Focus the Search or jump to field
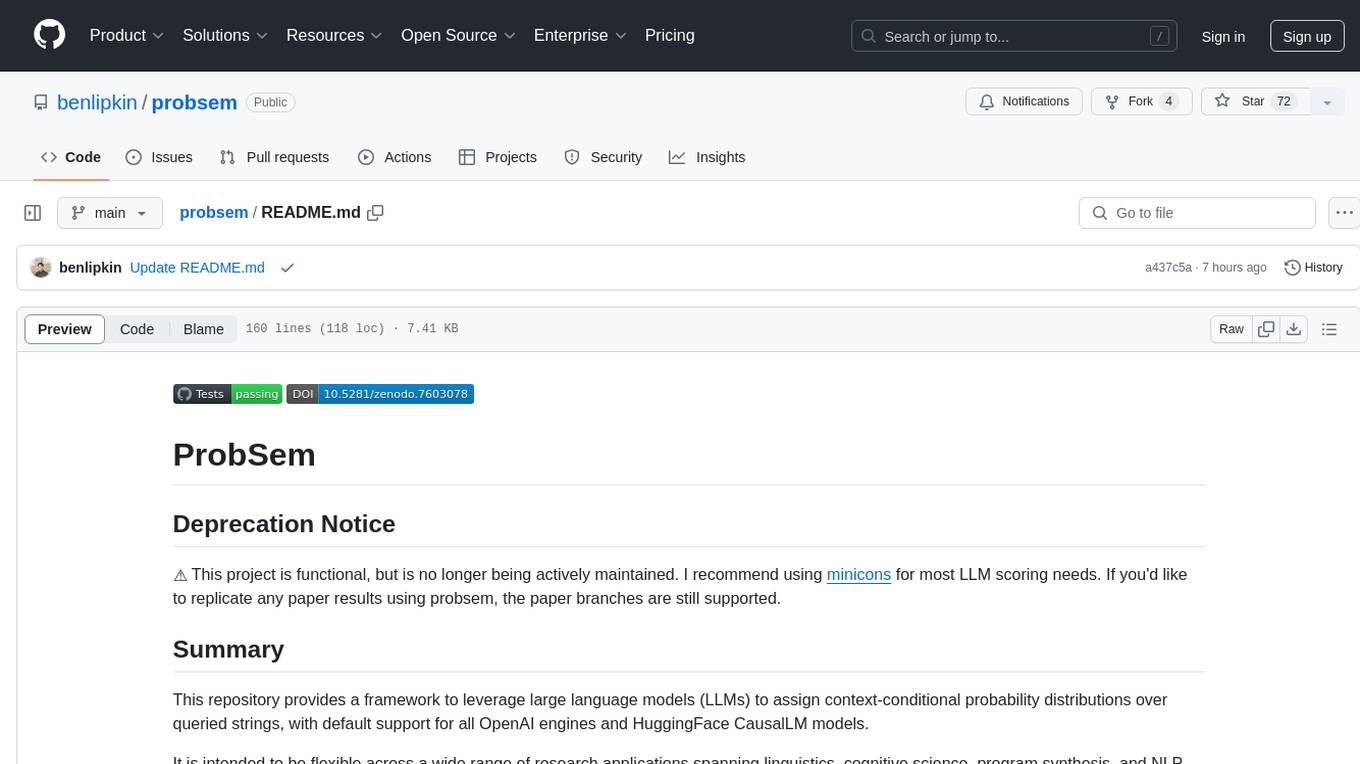The image size is (1360, 764). pyautogui.click(x=1016, y=36)
